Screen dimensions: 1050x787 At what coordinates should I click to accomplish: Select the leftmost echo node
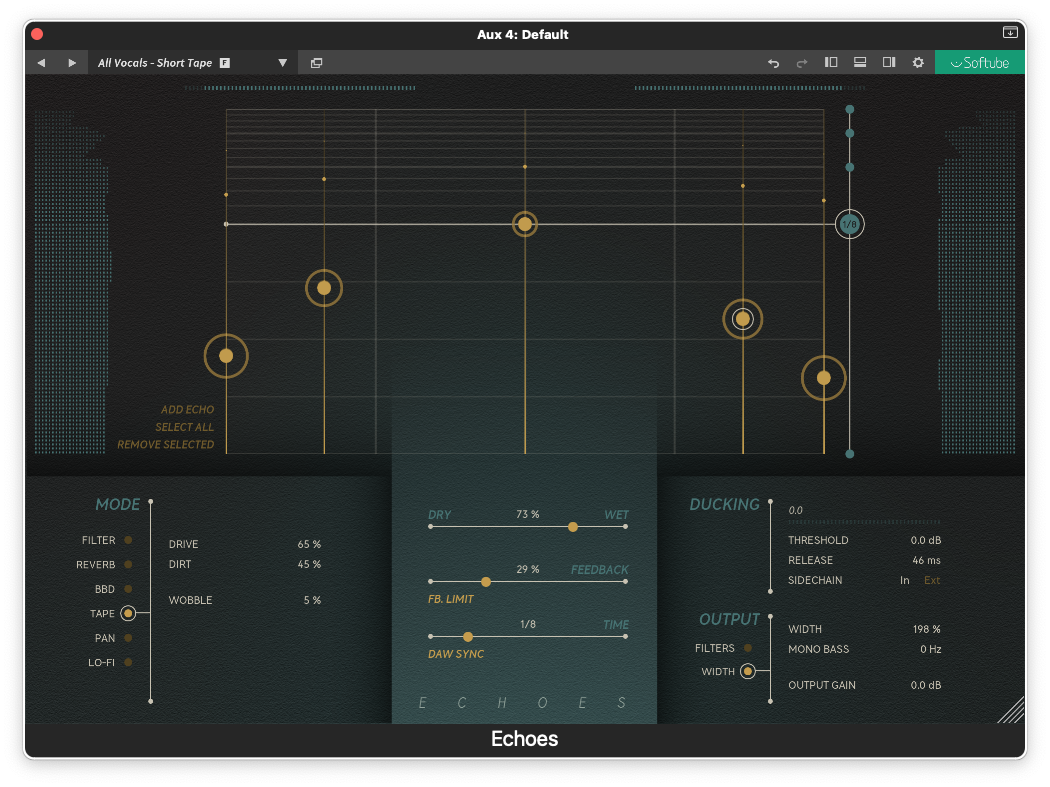pos(226,356)
